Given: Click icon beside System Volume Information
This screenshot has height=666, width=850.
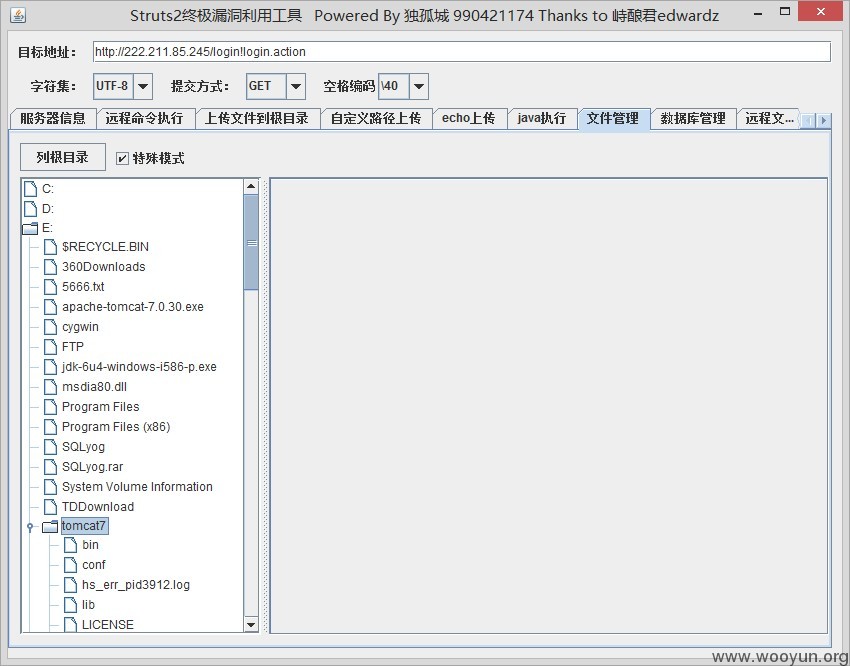Looking at the screenshot, I should [x=50, y=487].
